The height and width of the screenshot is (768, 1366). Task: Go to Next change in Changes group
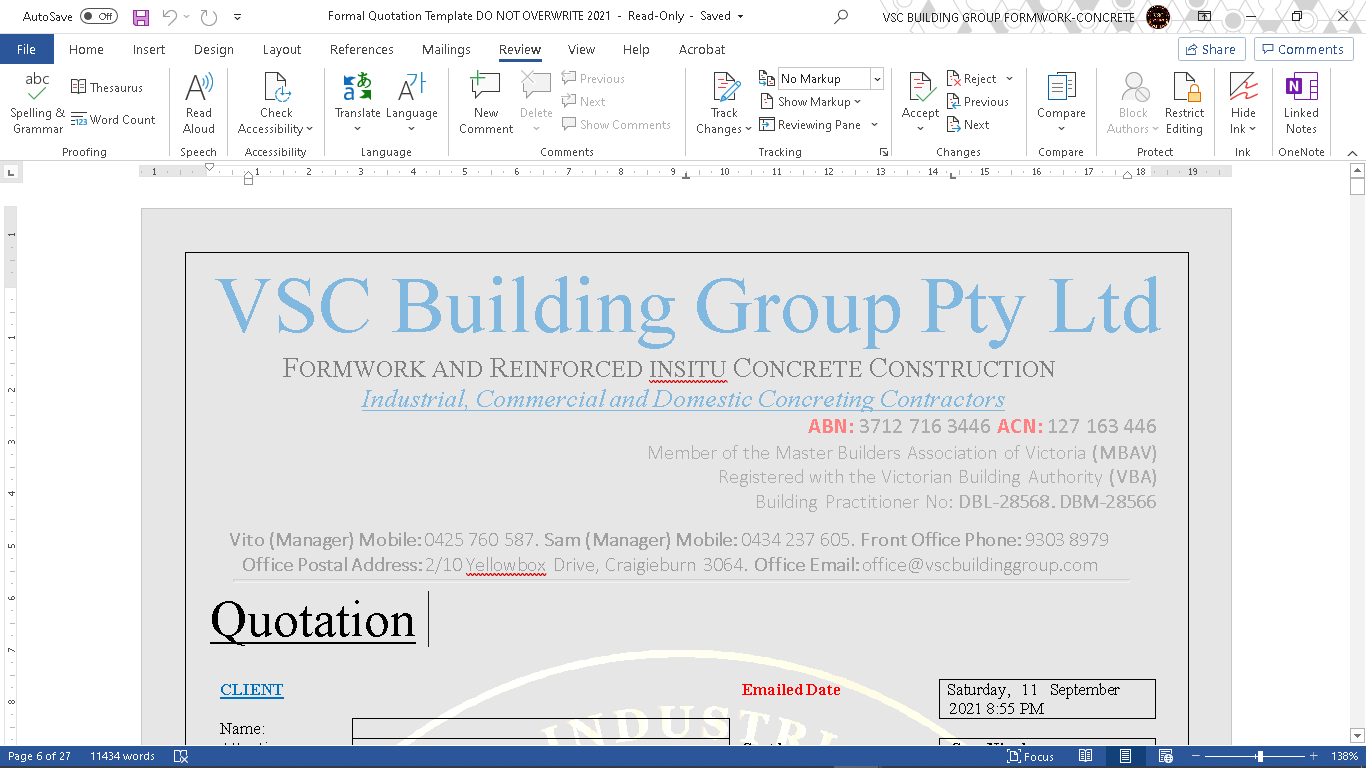[968, 125]
